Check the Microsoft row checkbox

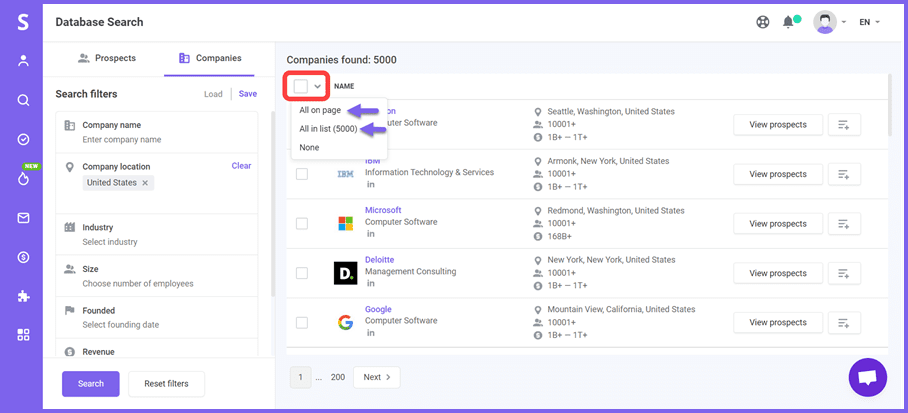[302, 223]
